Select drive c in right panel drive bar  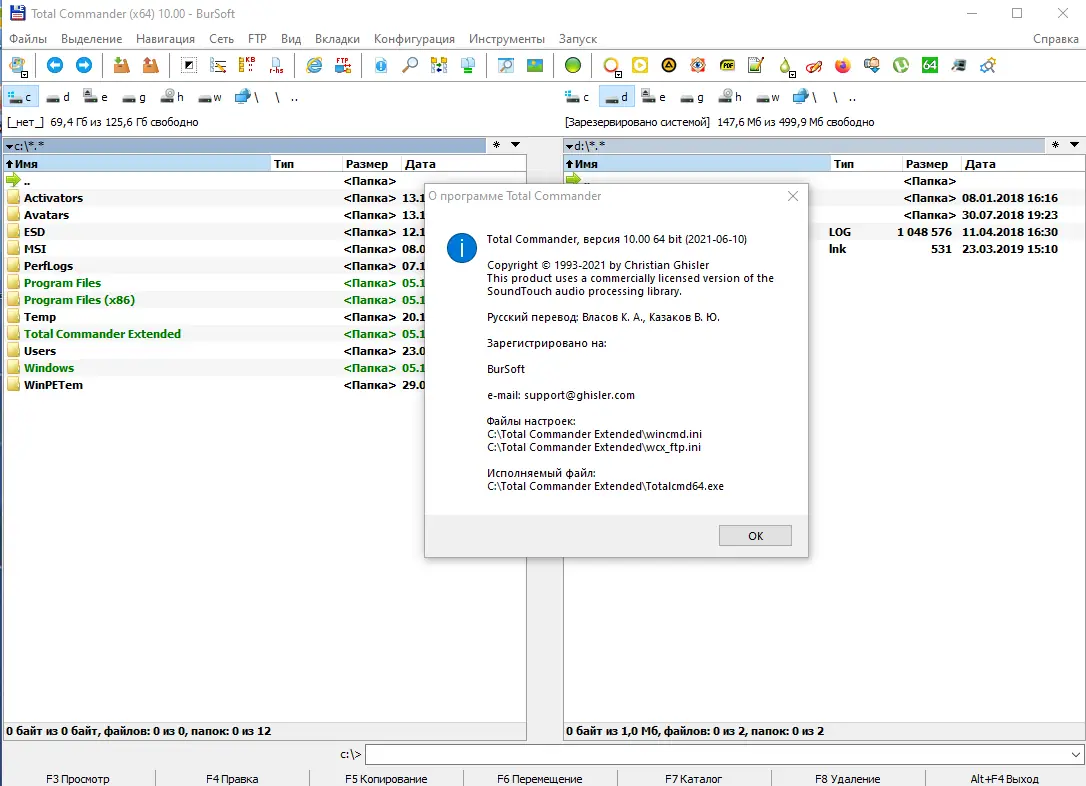point(577,97)
